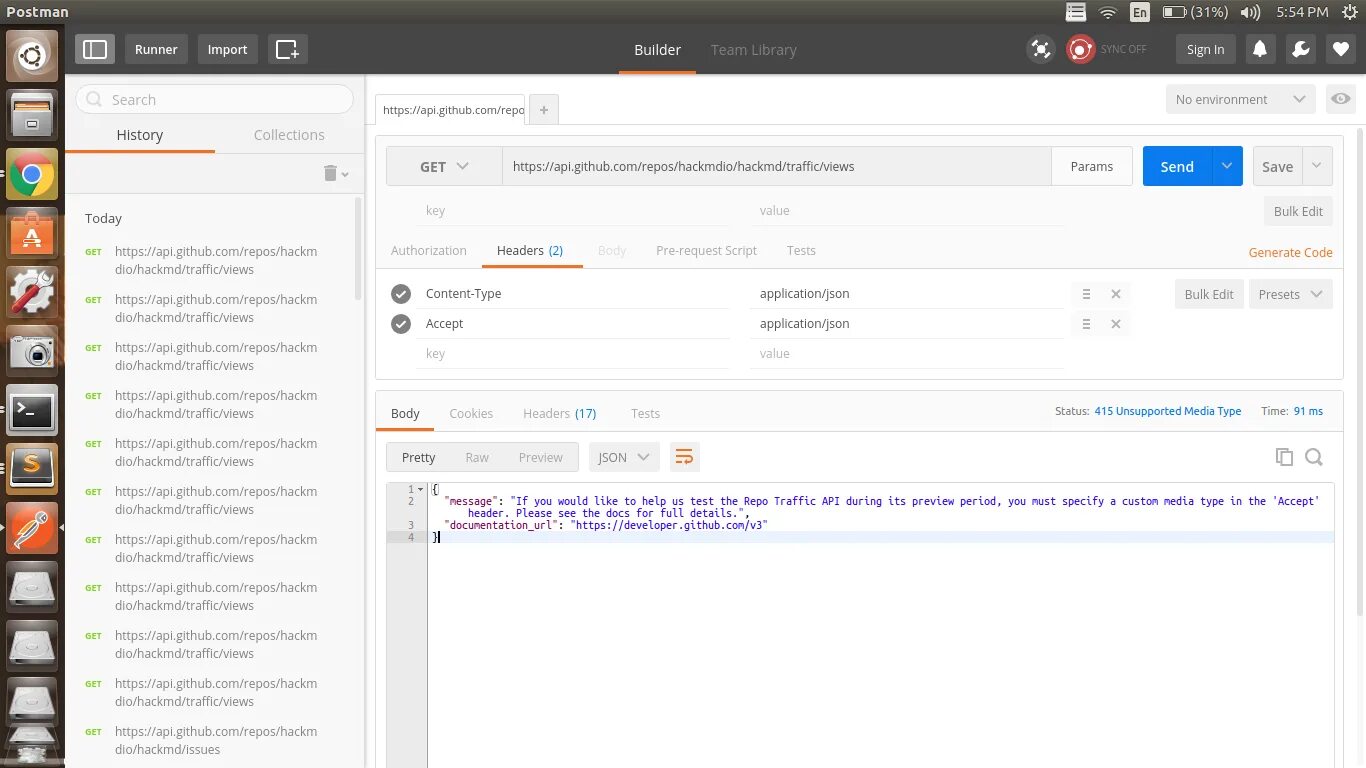
Task: Click the interceptor/proxy capture icon
Action: 1041,49
